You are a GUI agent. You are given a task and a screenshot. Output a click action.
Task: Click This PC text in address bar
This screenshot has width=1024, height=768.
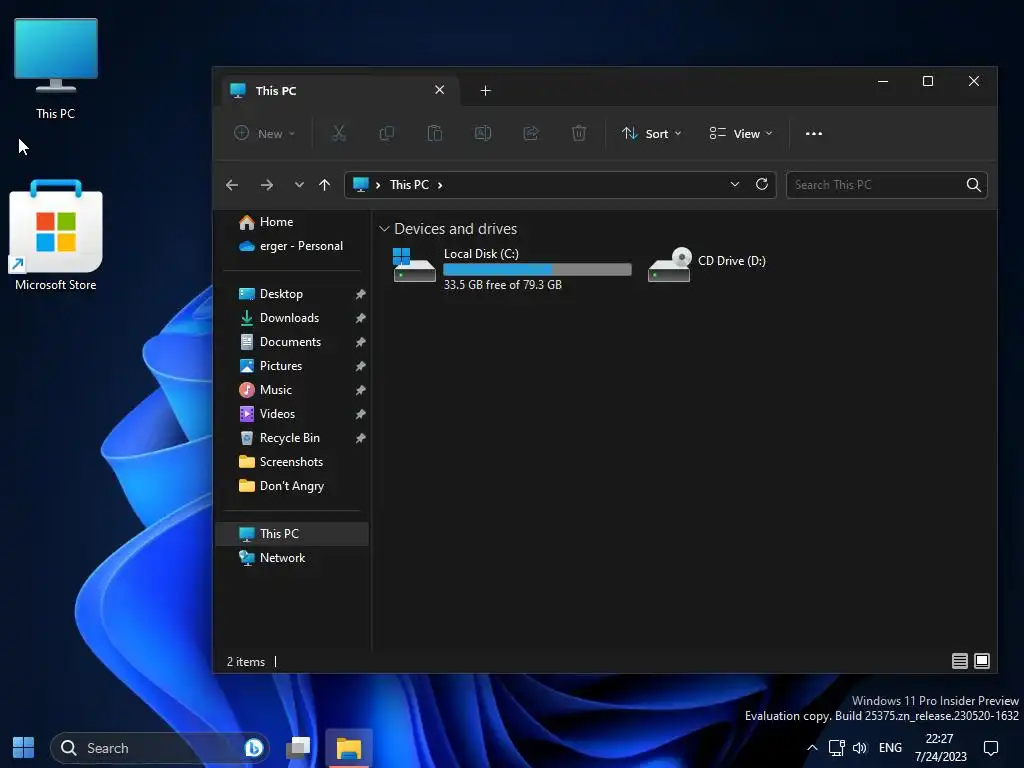tap(409, 185)
